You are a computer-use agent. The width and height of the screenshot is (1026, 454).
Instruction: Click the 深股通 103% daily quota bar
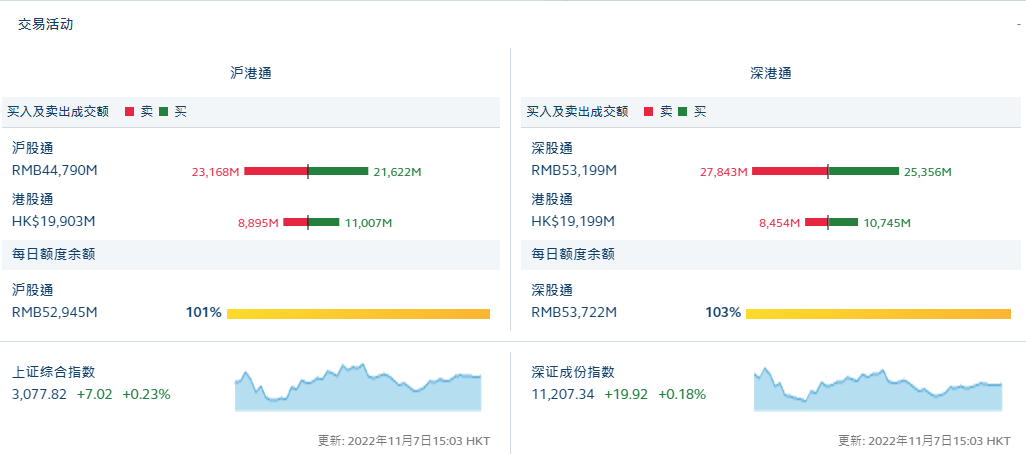878,314
